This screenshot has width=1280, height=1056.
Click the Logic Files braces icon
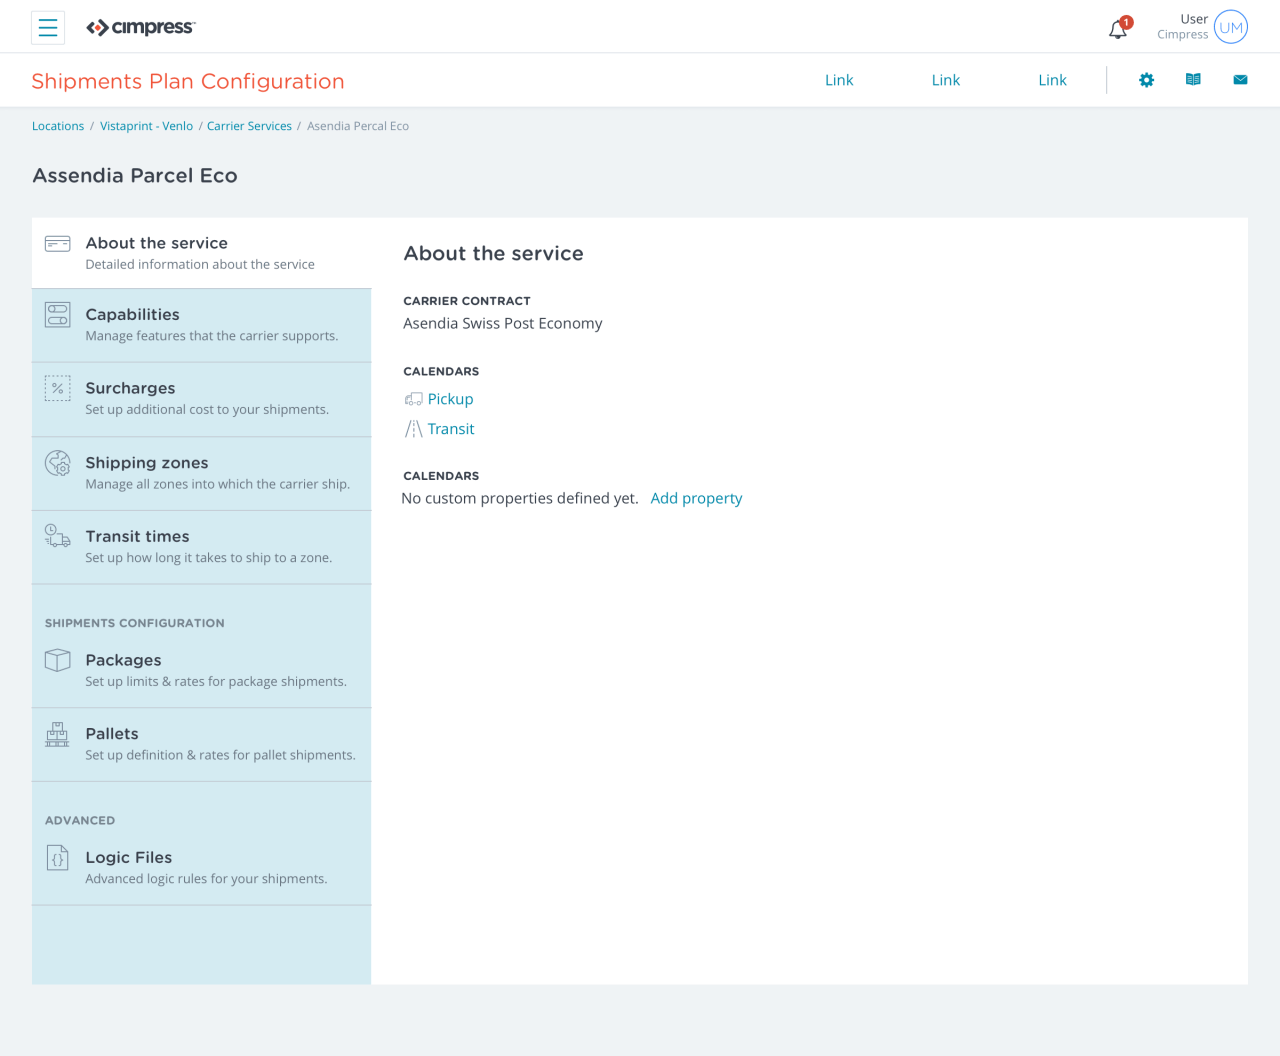click(x=58, y=858)
